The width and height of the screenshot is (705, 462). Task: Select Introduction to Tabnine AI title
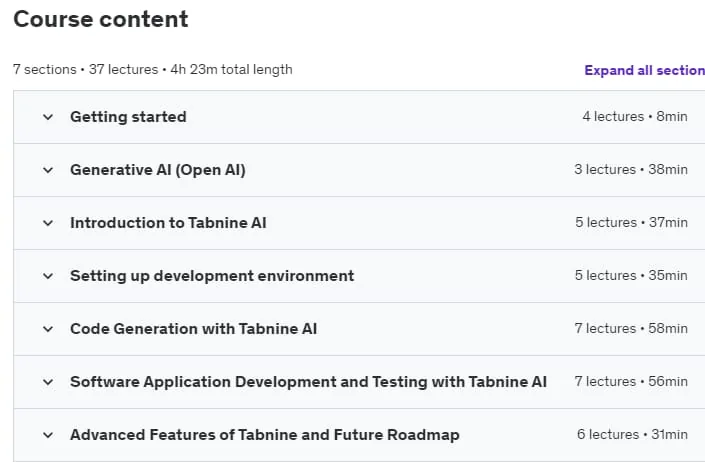[x=168, y=223]
